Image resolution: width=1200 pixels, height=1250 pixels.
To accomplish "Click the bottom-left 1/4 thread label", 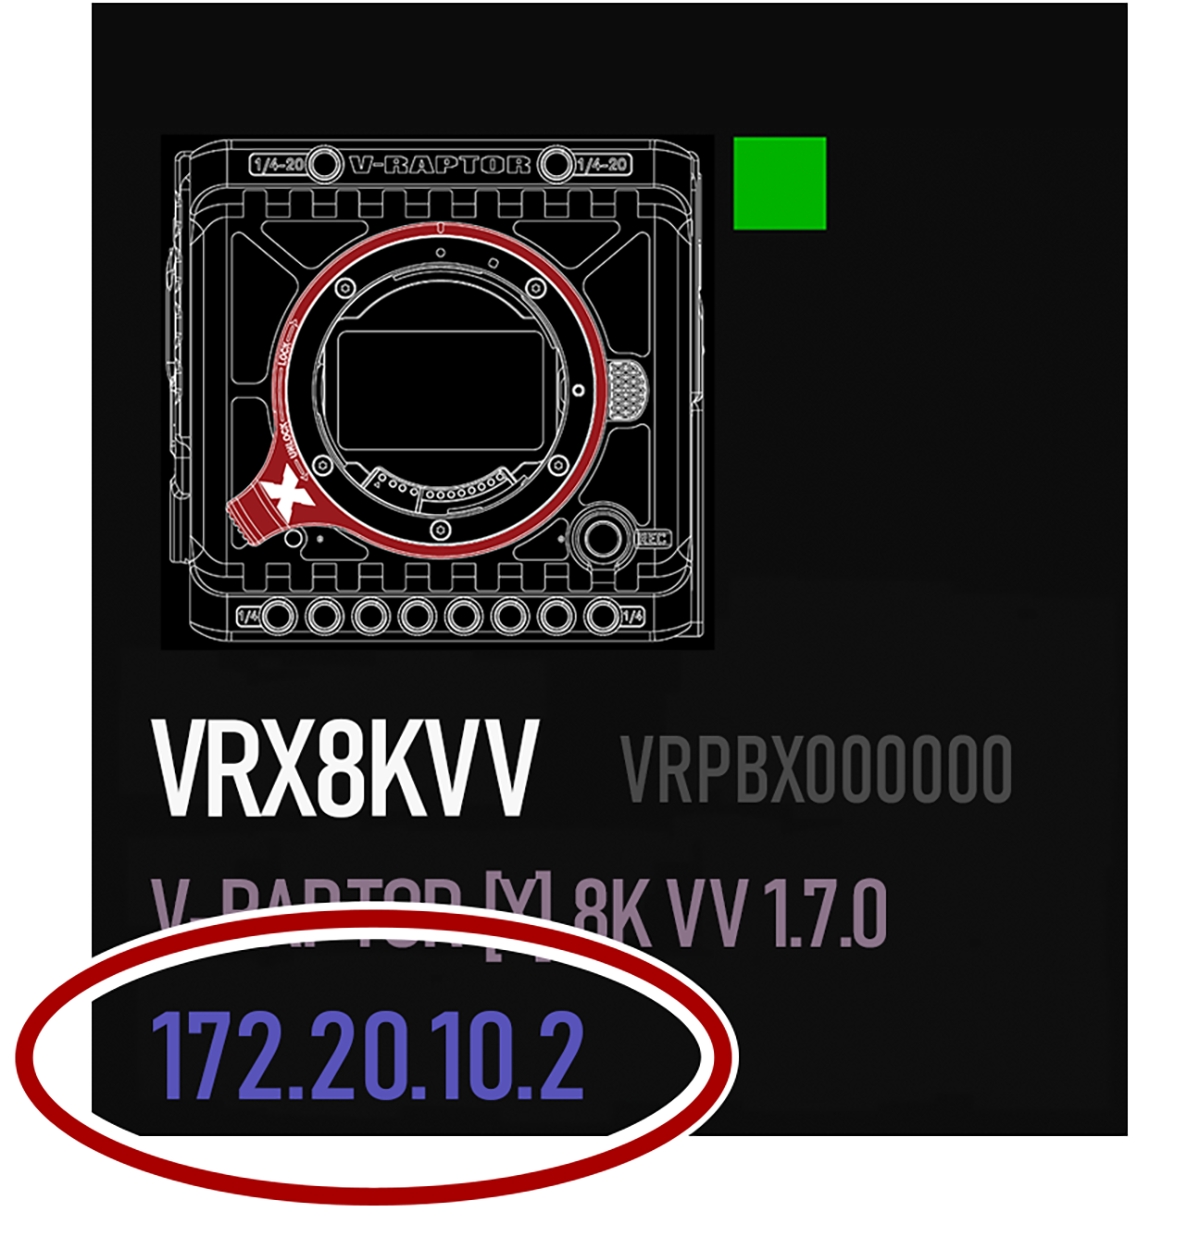I will [248, 616].
